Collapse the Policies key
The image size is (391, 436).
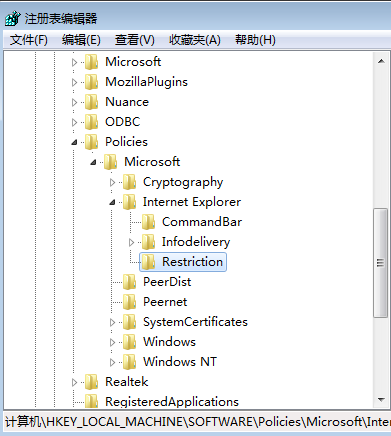click(74, 143)
